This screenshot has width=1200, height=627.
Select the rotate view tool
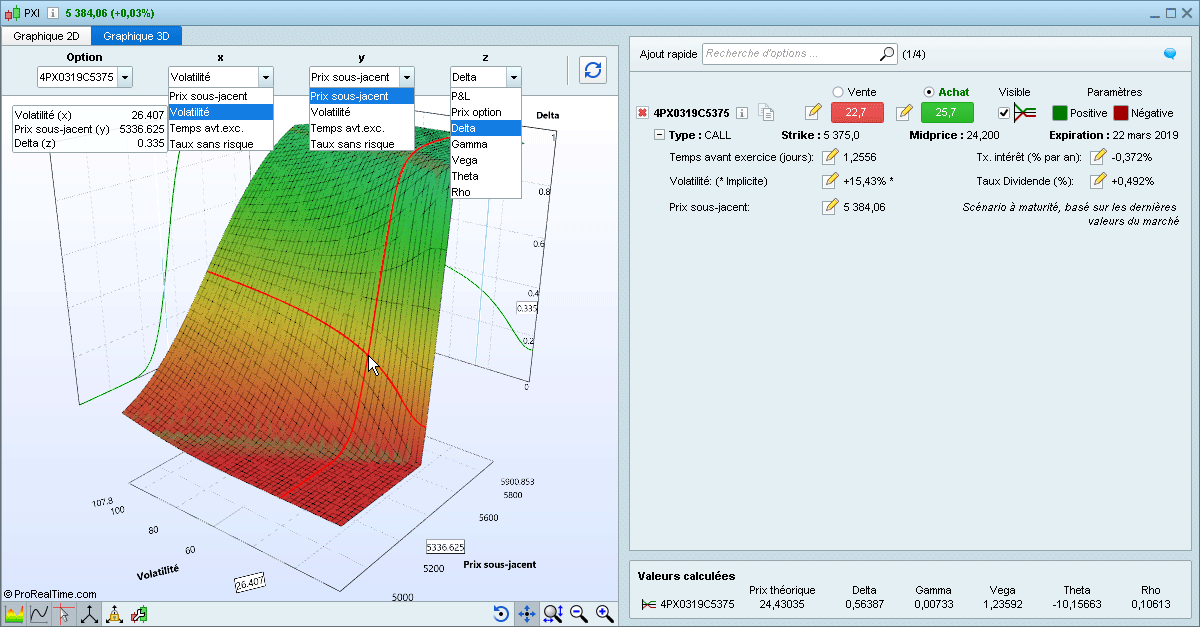500,614
